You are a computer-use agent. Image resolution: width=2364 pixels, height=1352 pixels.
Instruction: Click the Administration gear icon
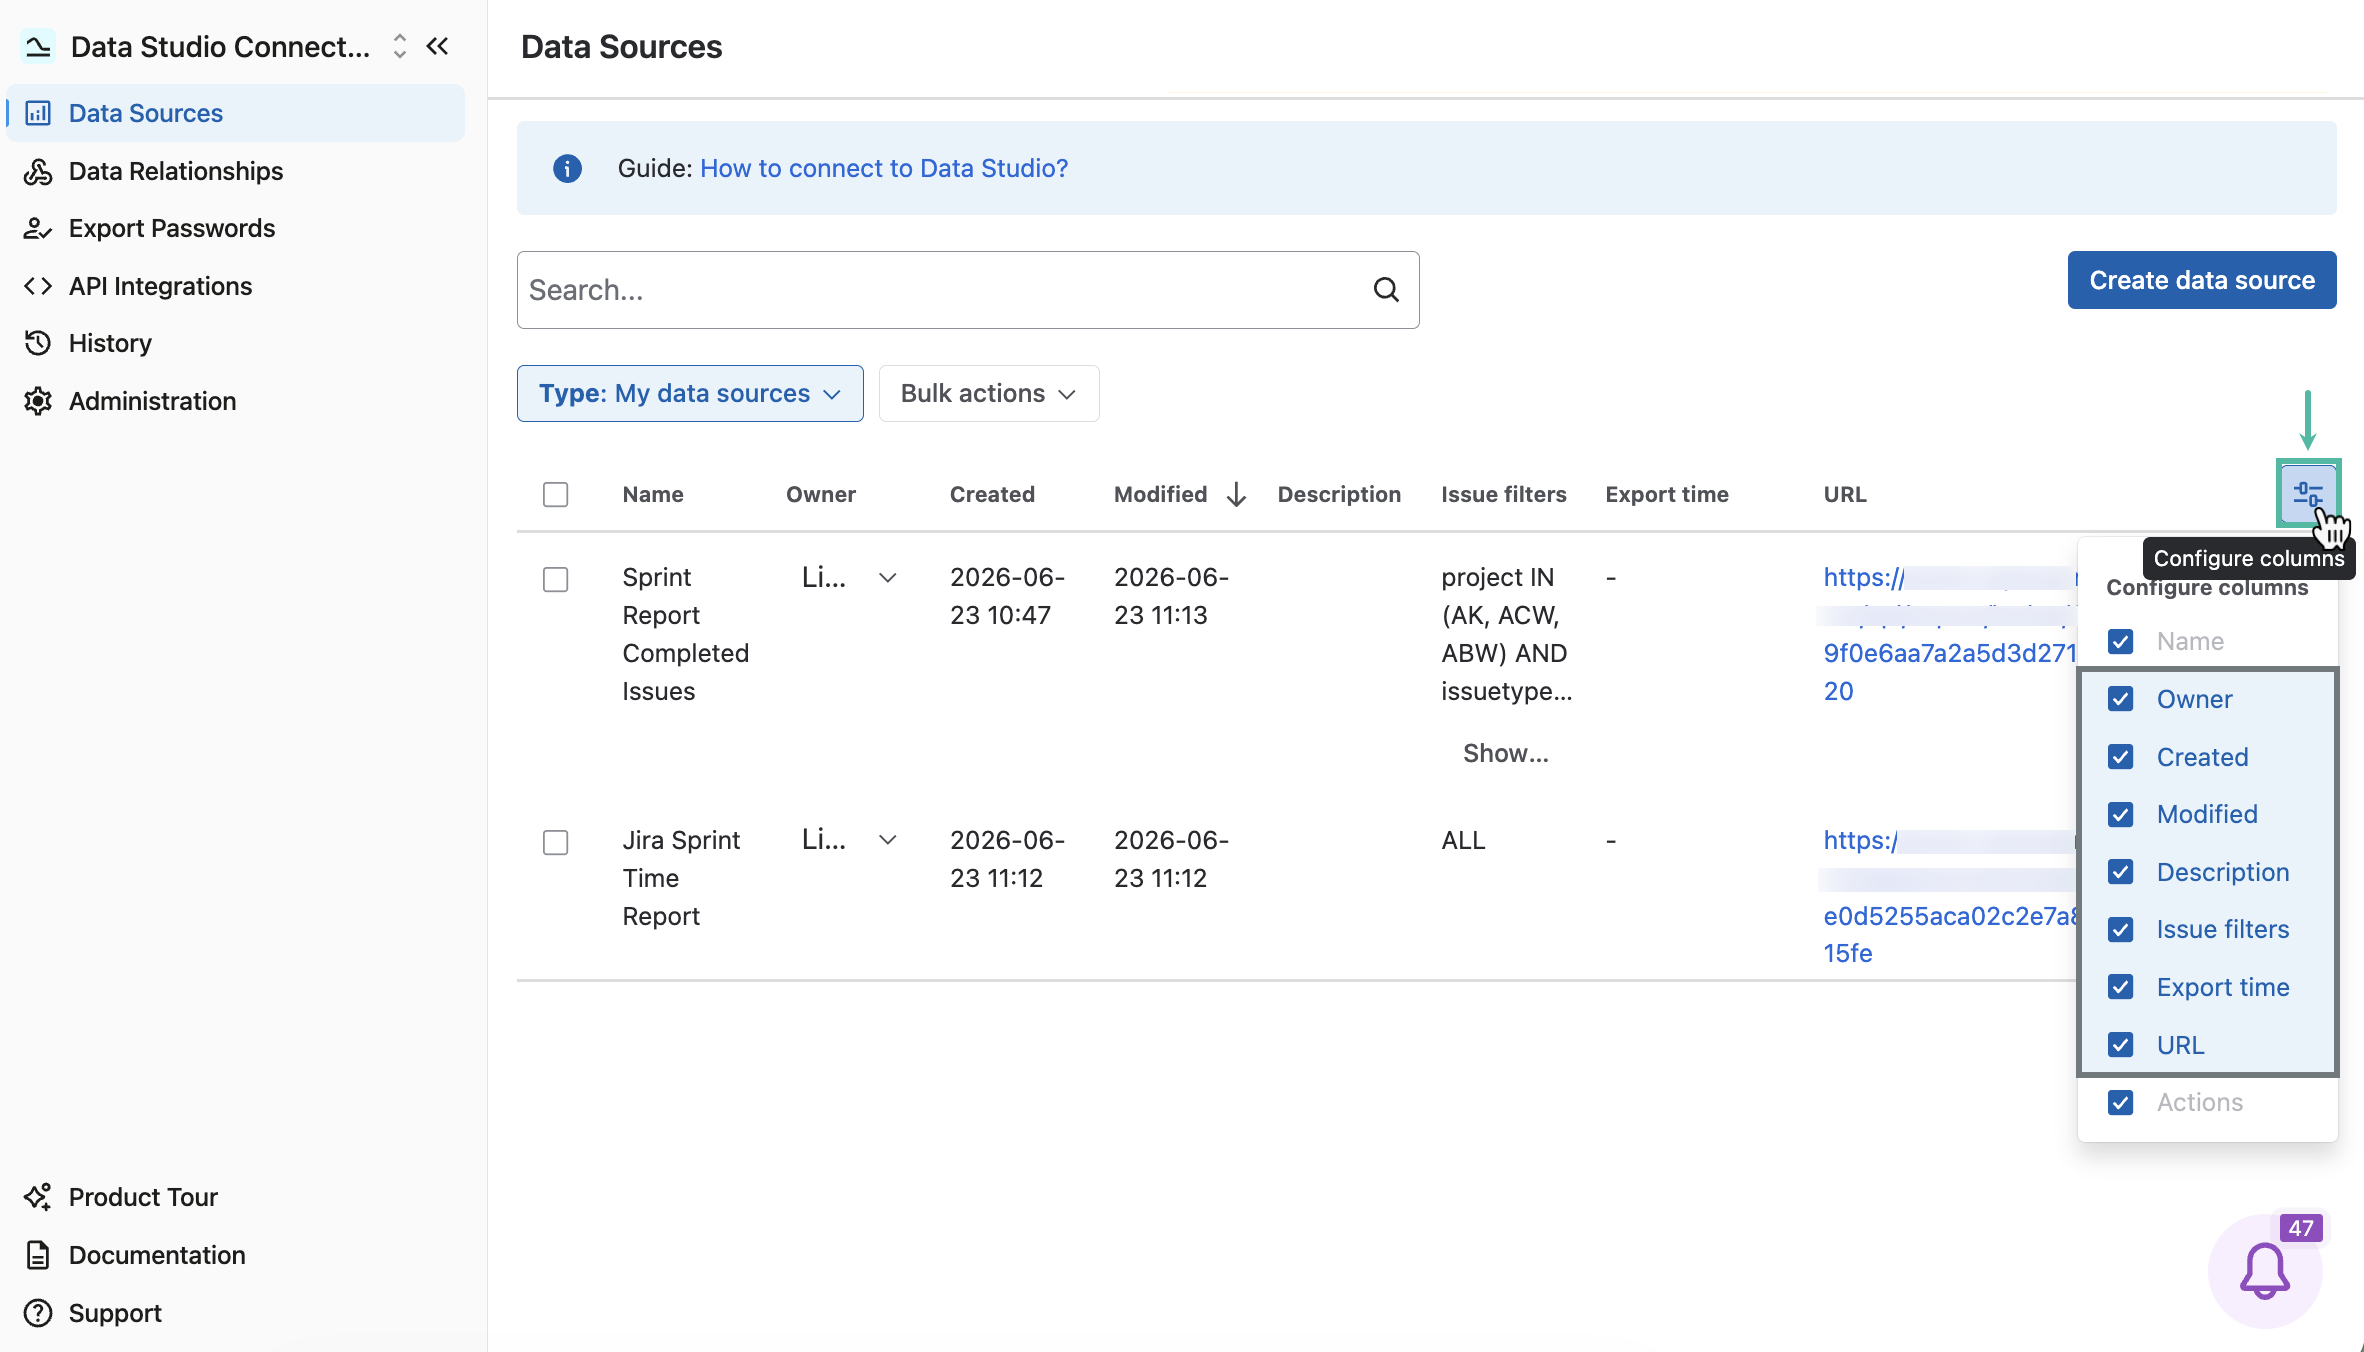[x=38, y=401]
